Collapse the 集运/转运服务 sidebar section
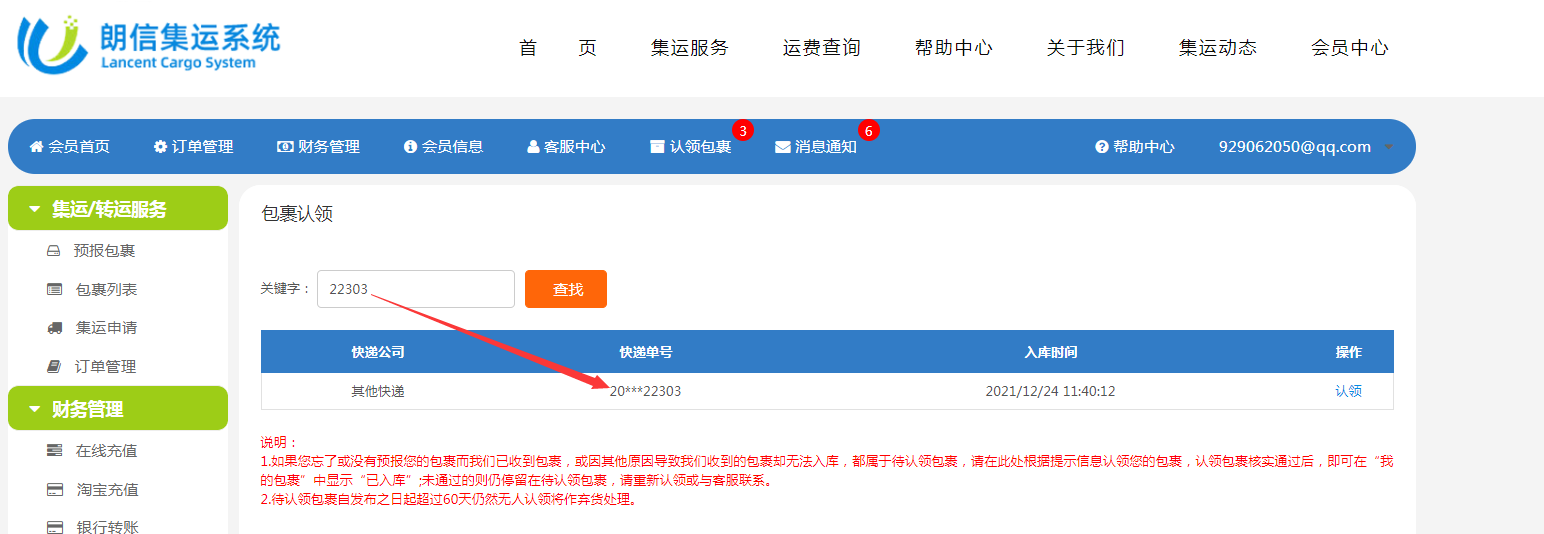Image resolution: width=1544 pixels, height=534 pixels. [35, 209]
